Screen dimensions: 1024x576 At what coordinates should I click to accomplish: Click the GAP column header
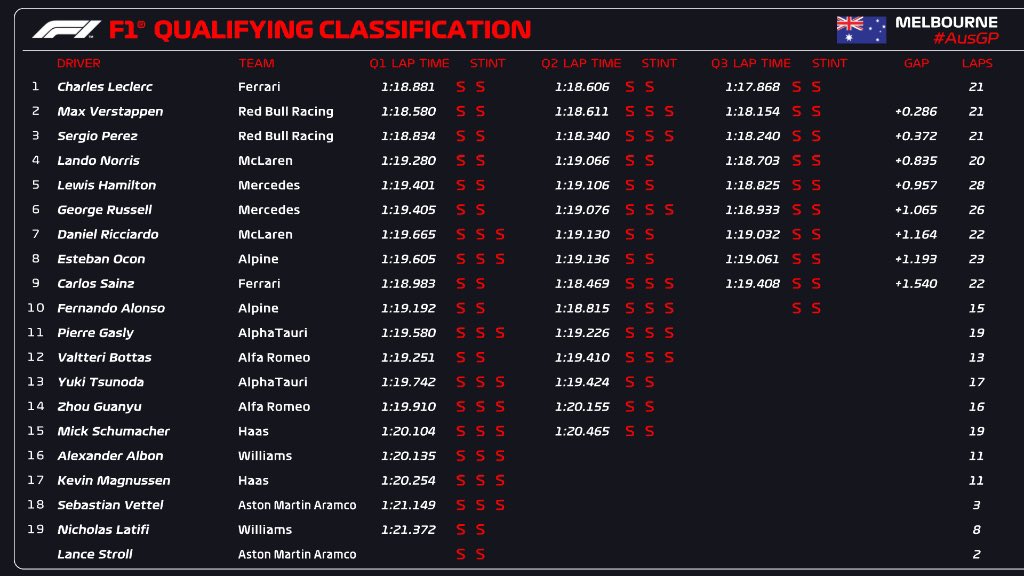pos(916,63)
